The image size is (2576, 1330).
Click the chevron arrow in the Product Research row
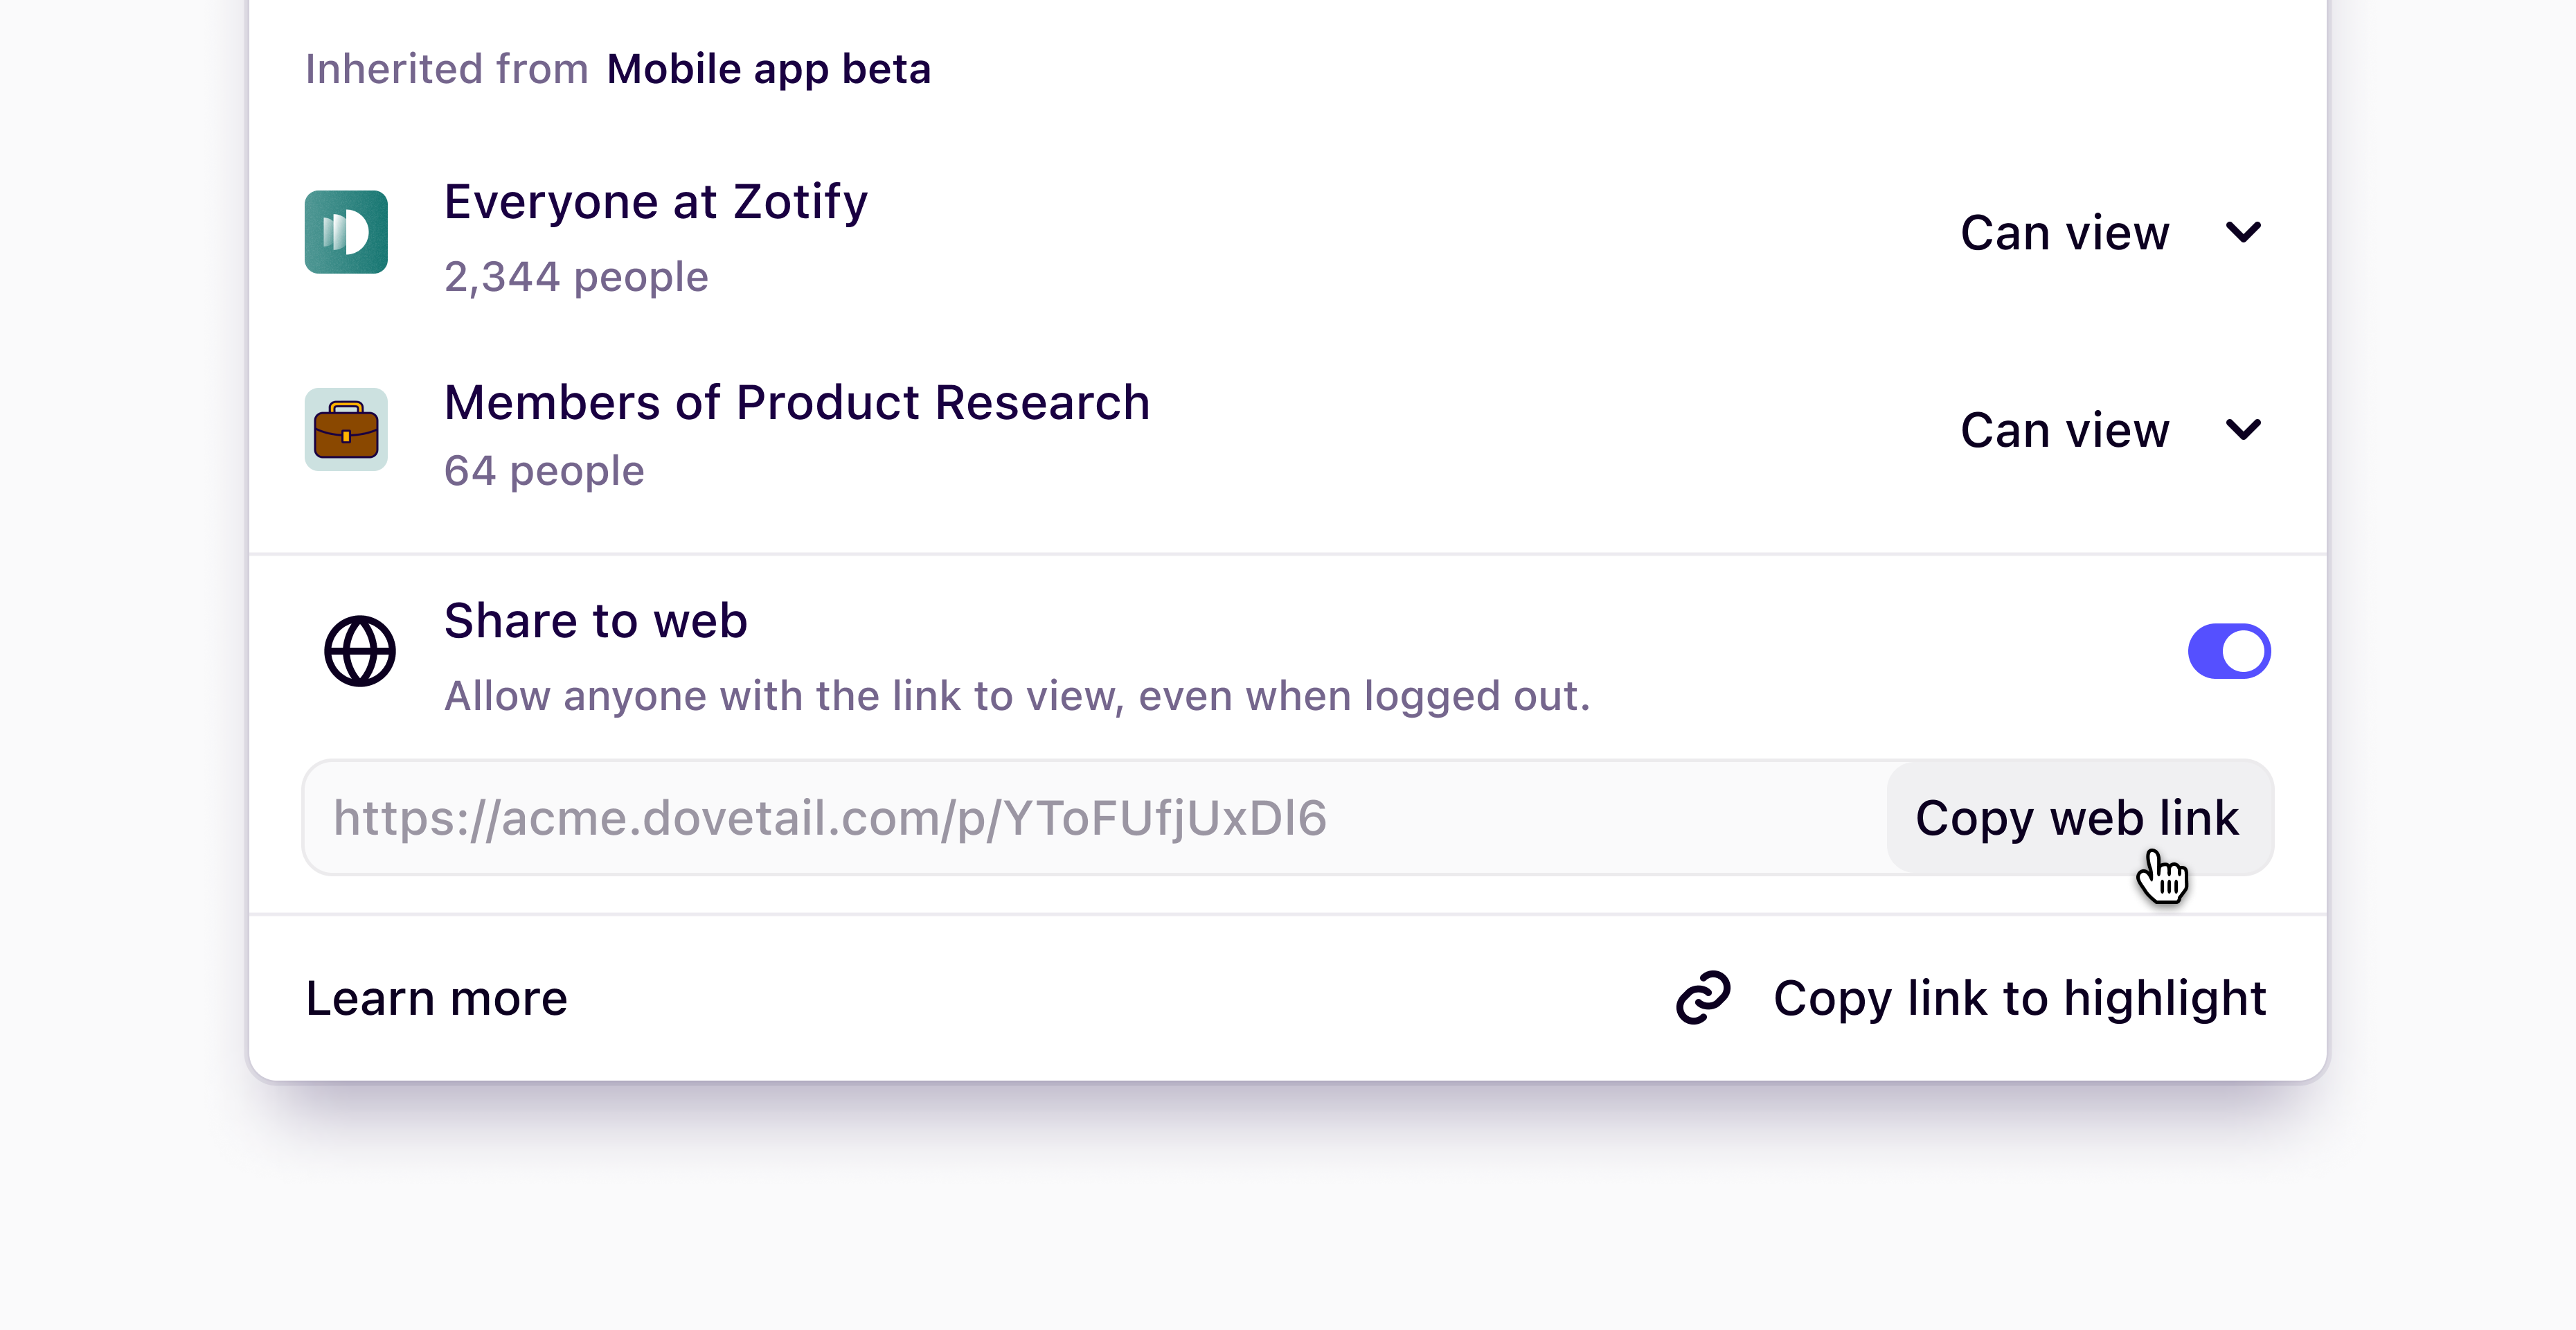pos(2243,430)
